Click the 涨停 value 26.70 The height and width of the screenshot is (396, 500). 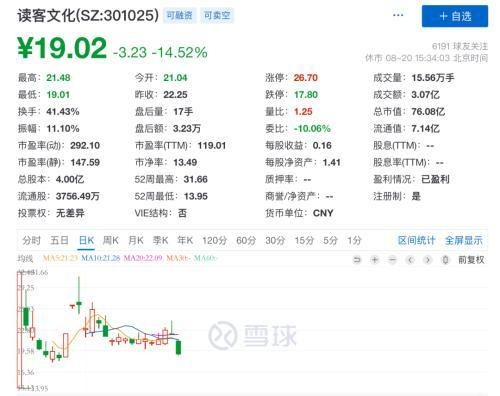coord(306,78)
